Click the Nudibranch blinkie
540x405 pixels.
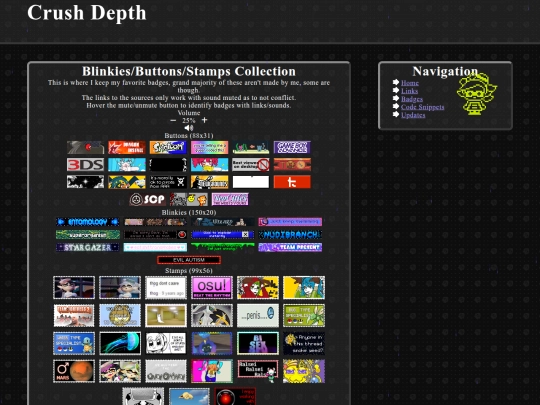(x=290, y=235)
